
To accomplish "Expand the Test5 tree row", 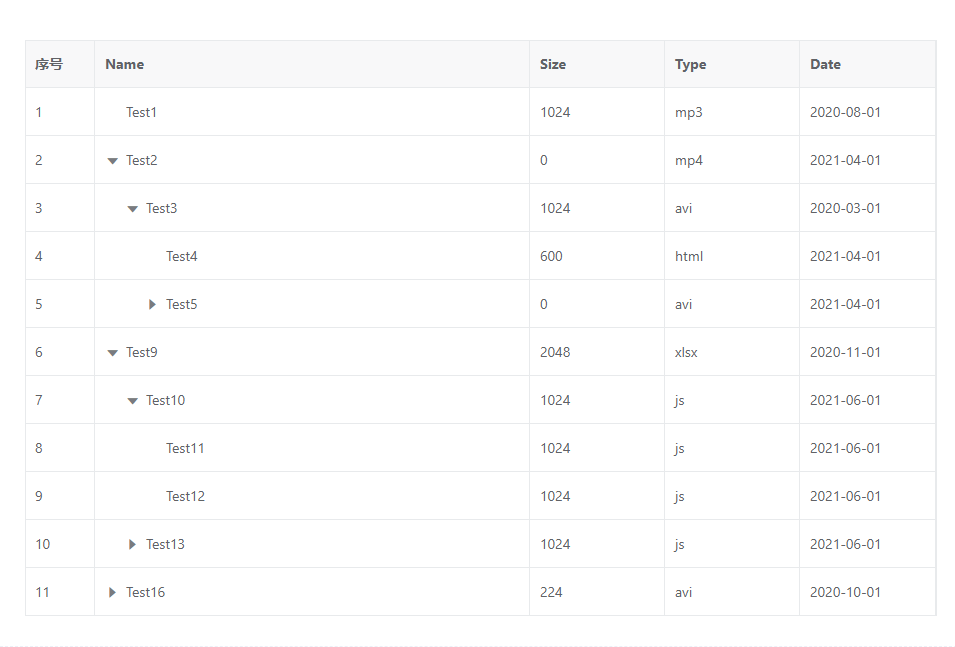I will coord(152,304).
